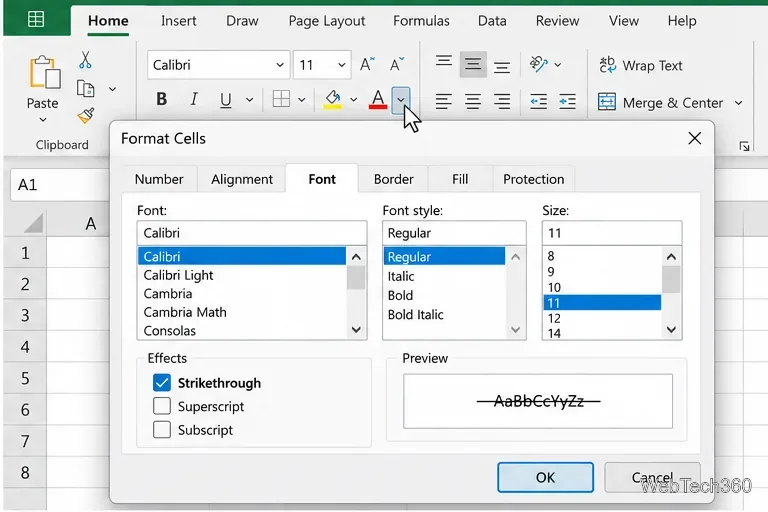Click Cancel in Format Cells dialog
The image size is (768, 512).
pyautogui.click(x=652, y=477)
